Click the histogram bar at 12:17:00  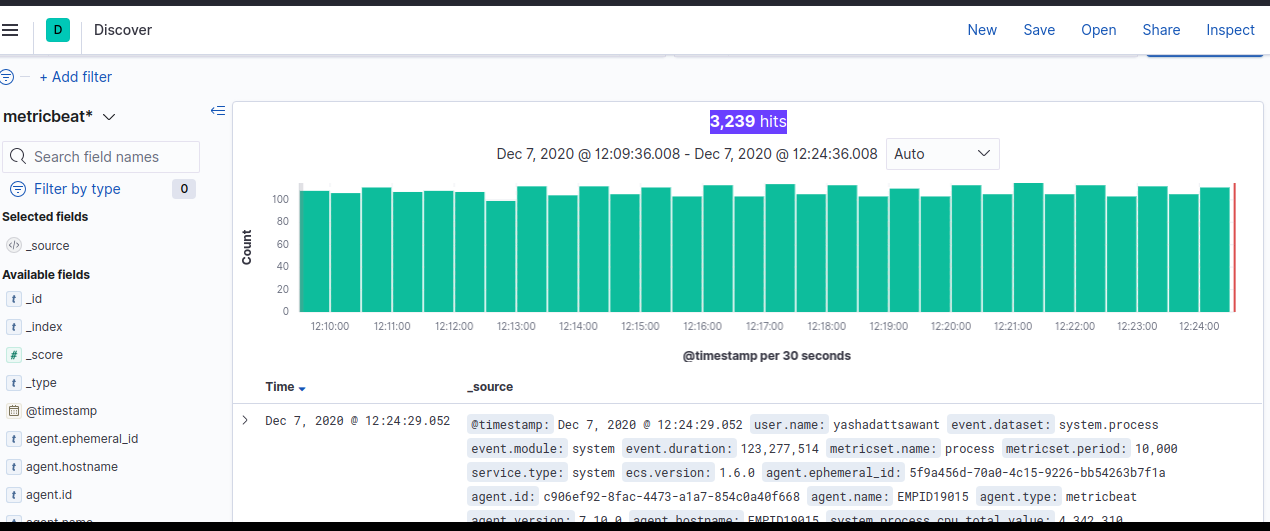point(779,248)
